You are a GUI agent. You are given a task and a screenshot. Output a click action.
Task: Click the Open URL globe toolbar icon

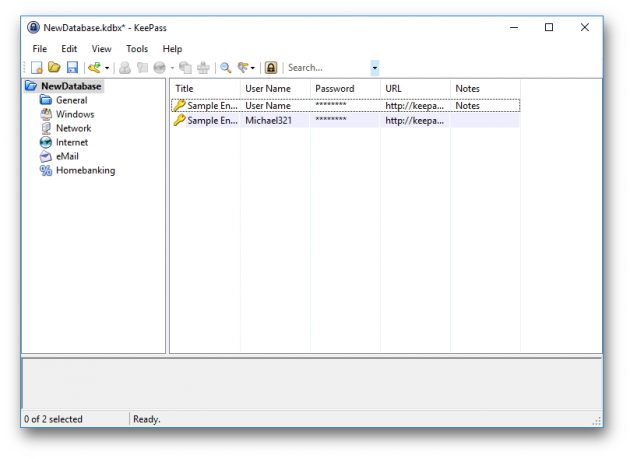tap(160, 68)
